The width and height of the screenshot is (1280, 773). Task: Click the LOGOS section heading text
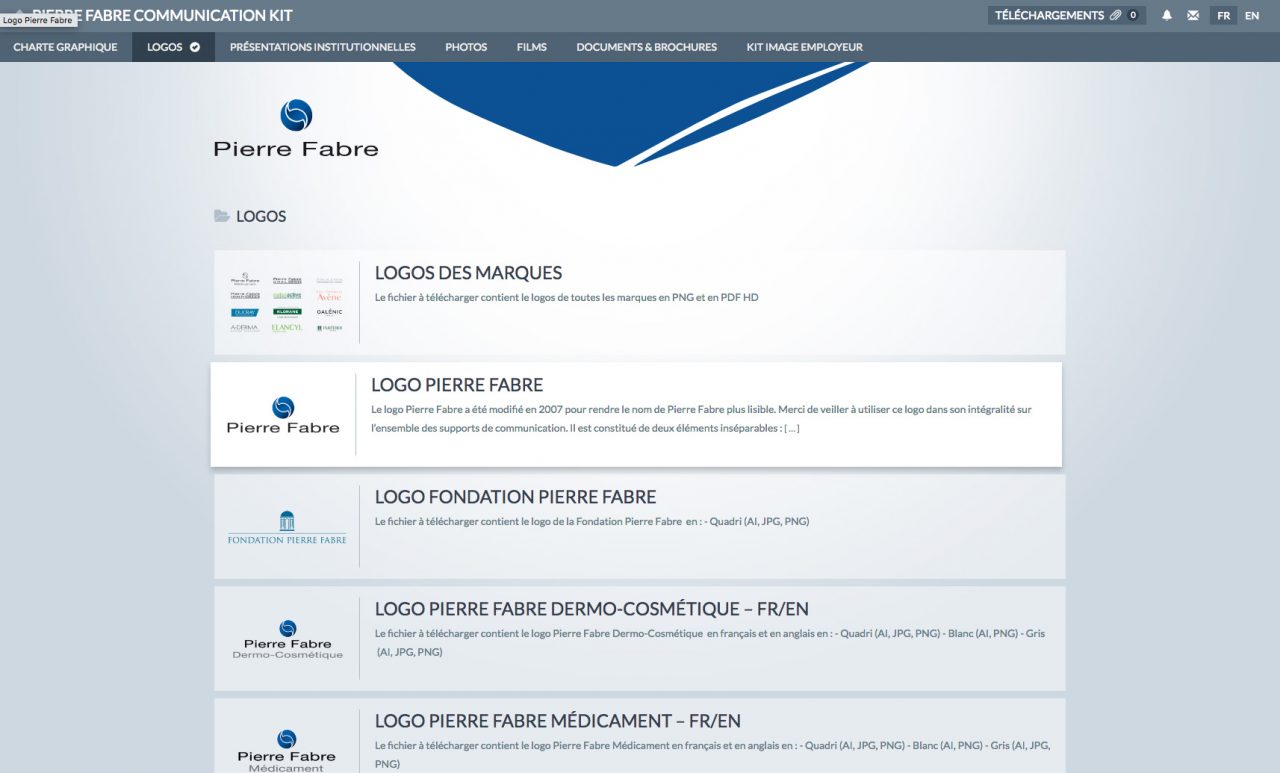[261, 216]
